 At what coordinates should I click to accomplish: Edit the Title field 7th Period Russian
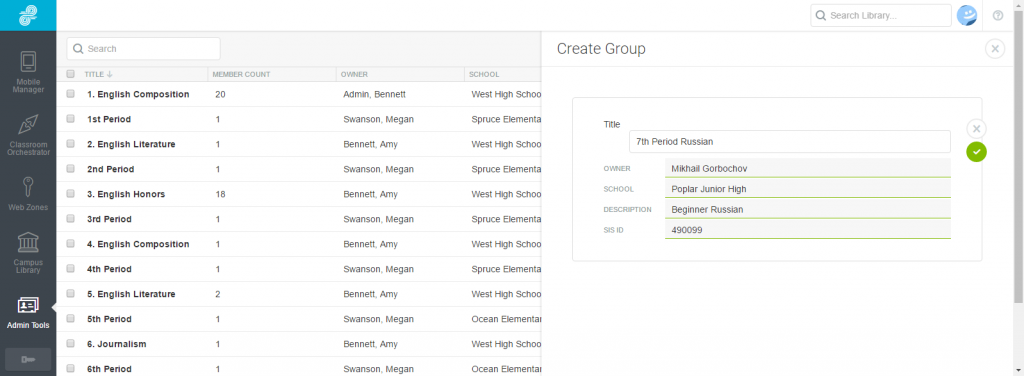point(790,141)
